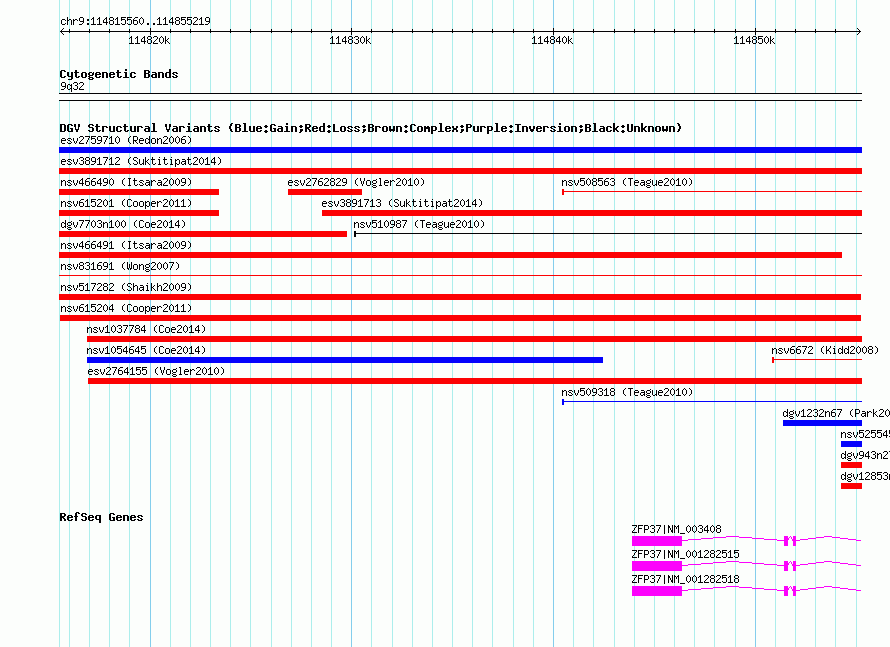
Task: Click the 114840k ruler tick label
Action: (x=552, y=40)
